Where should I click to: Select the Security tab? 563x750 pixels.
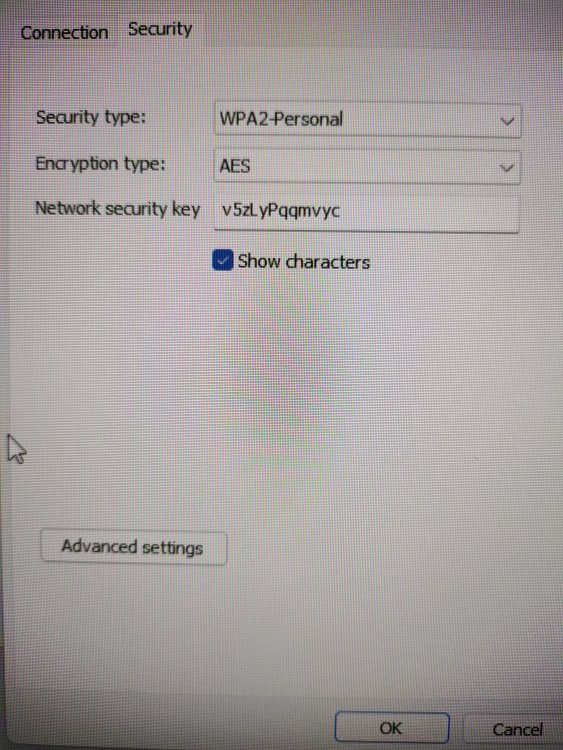click(160, 30)
